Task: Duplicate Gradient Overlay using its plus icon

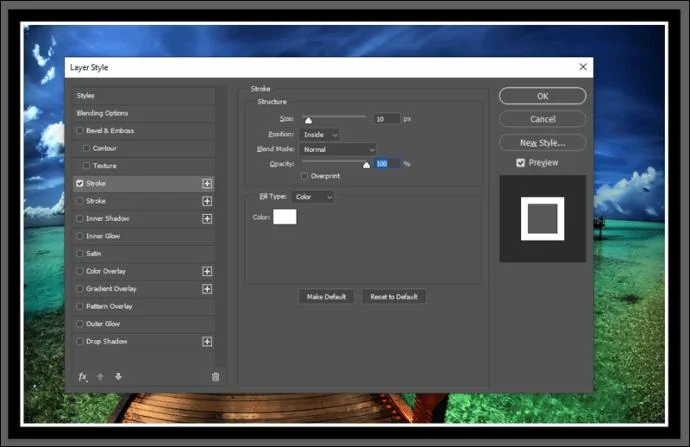Action: coord(207,289)
